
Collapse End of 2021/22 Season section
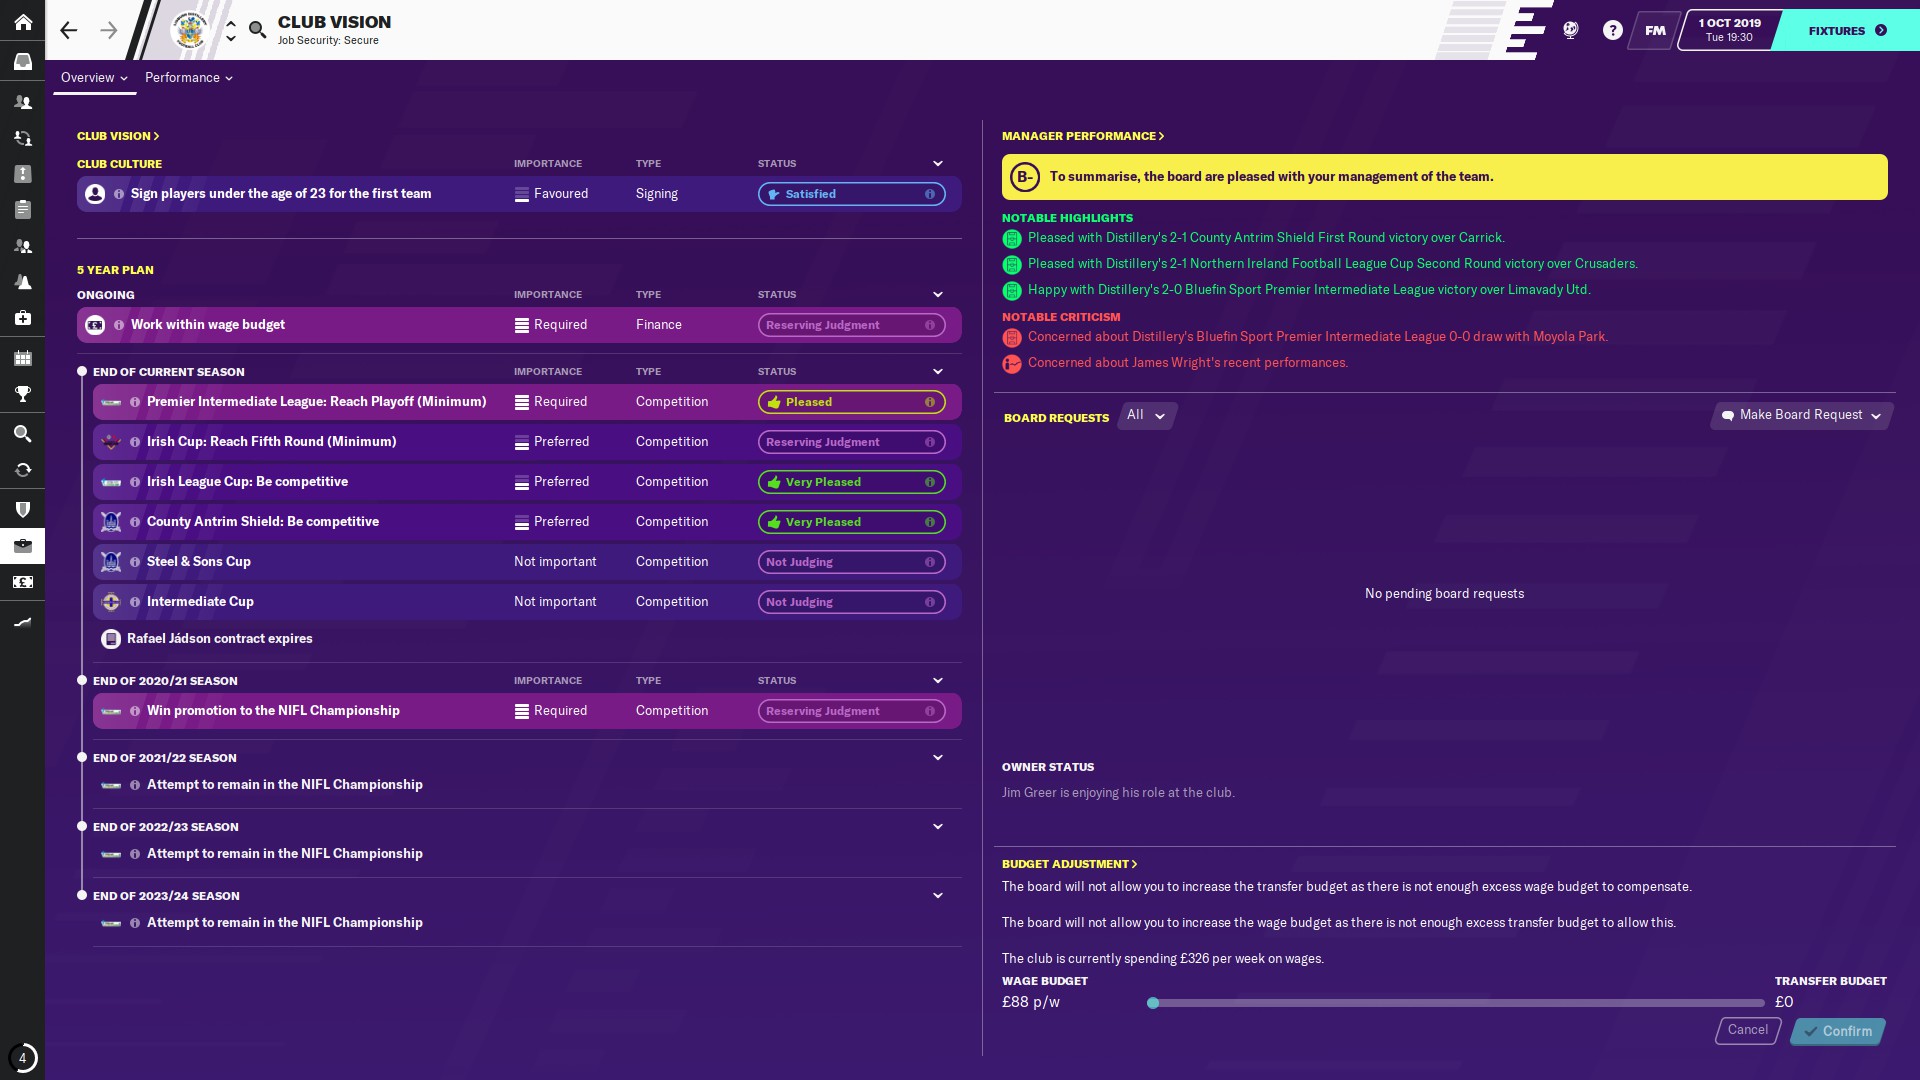pos(937,758)
